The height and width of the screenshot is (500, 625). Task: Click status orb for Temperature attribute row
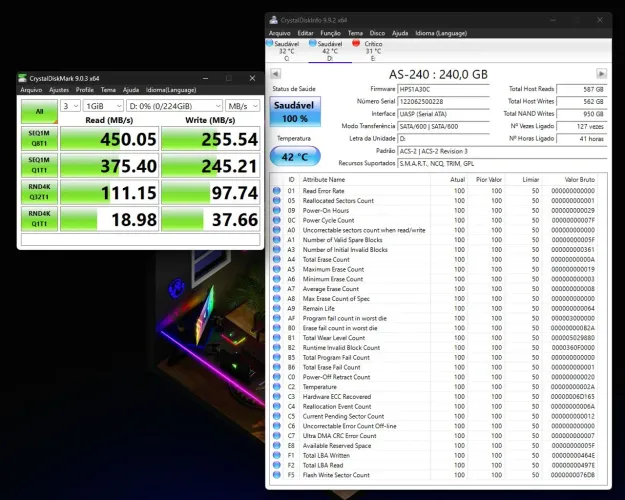(277, 387)
